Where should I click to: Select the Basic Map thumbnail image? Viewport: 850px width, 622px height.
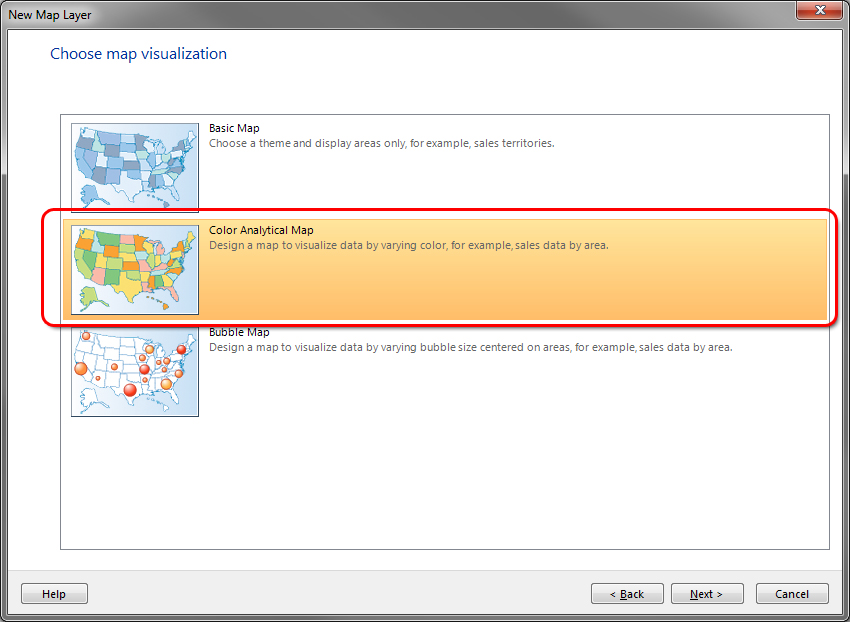pyautogui.click(x=135, y=167)
